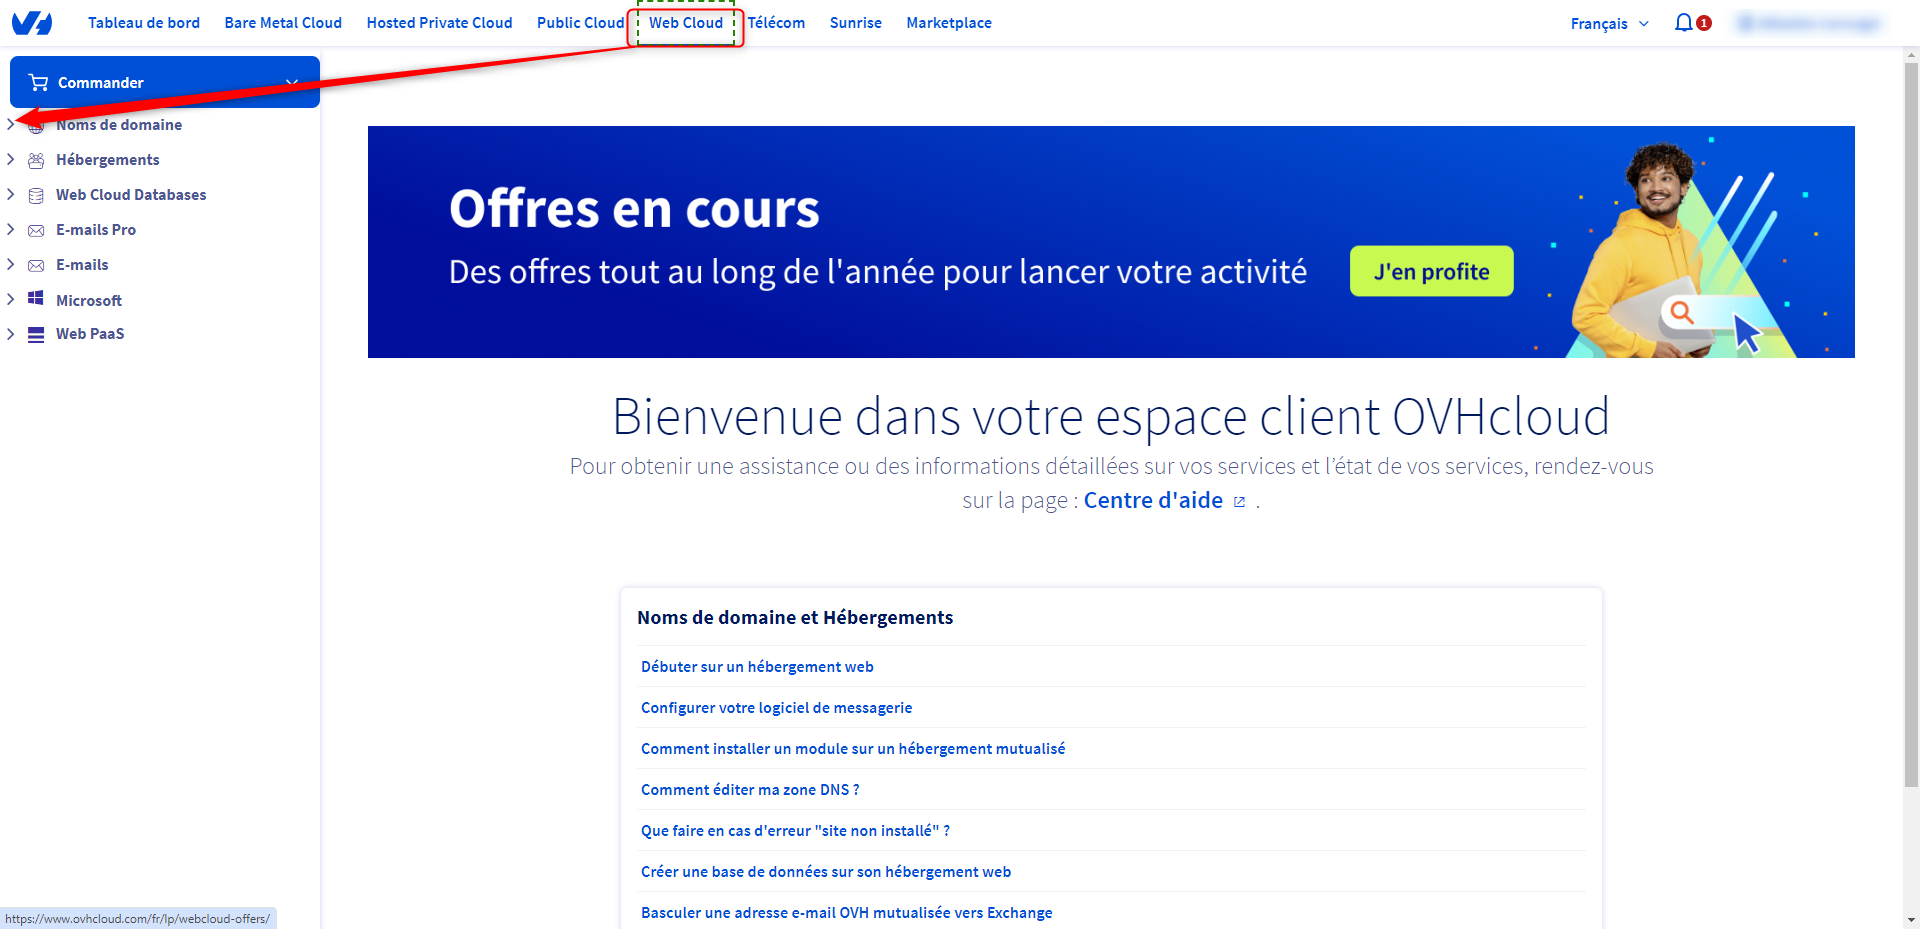Open the Commander dropdown arrow

(292, 82)
